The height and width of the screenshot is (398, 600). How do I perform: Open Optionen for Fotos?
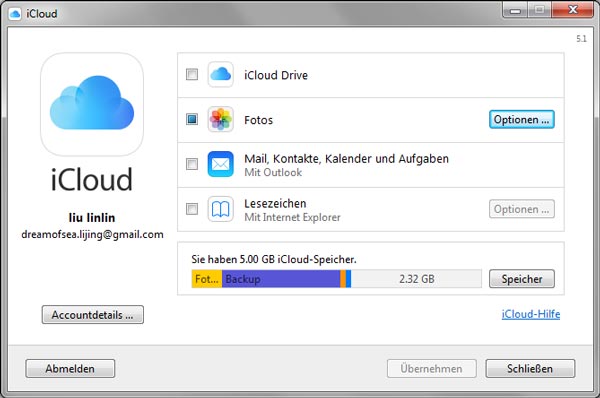pyautogui.click(x=522, y=119)
